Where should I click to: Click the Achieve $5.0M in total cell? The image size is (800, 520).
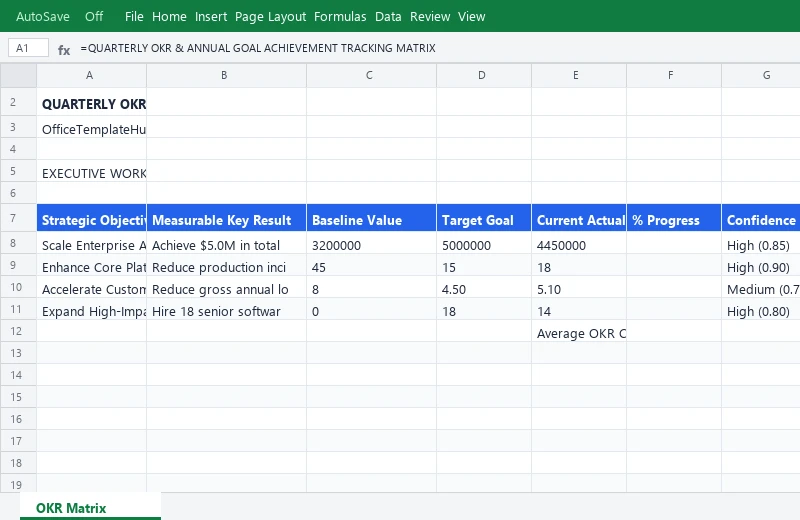point(226,243)
